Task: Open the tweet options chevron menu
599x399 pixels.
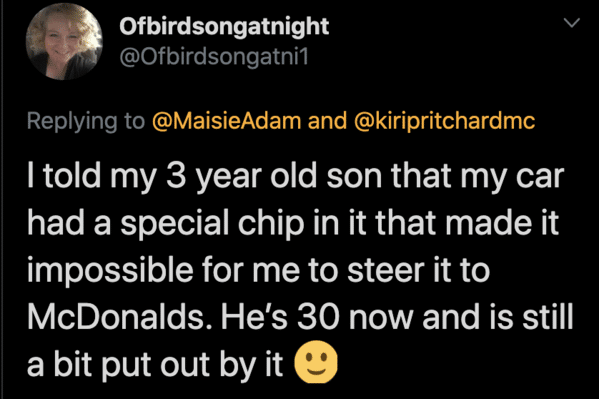Action: (572, 23)
